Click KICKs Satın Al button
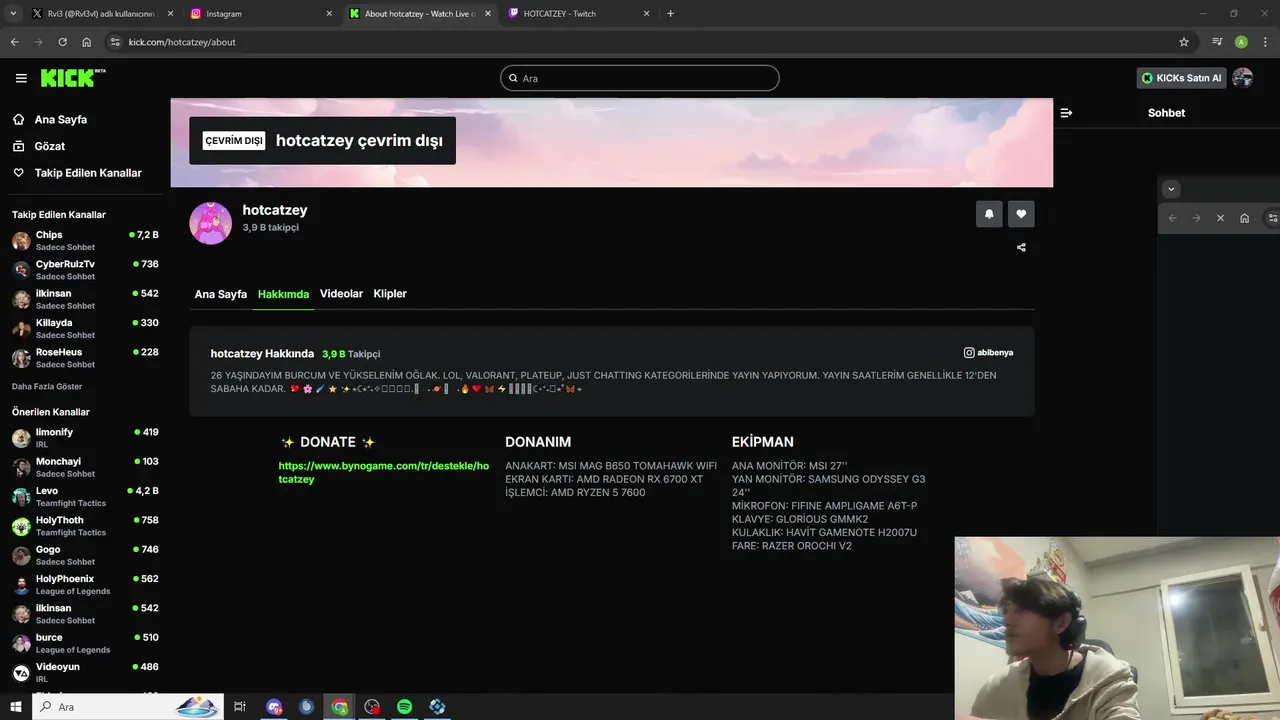 point(1181,78)
